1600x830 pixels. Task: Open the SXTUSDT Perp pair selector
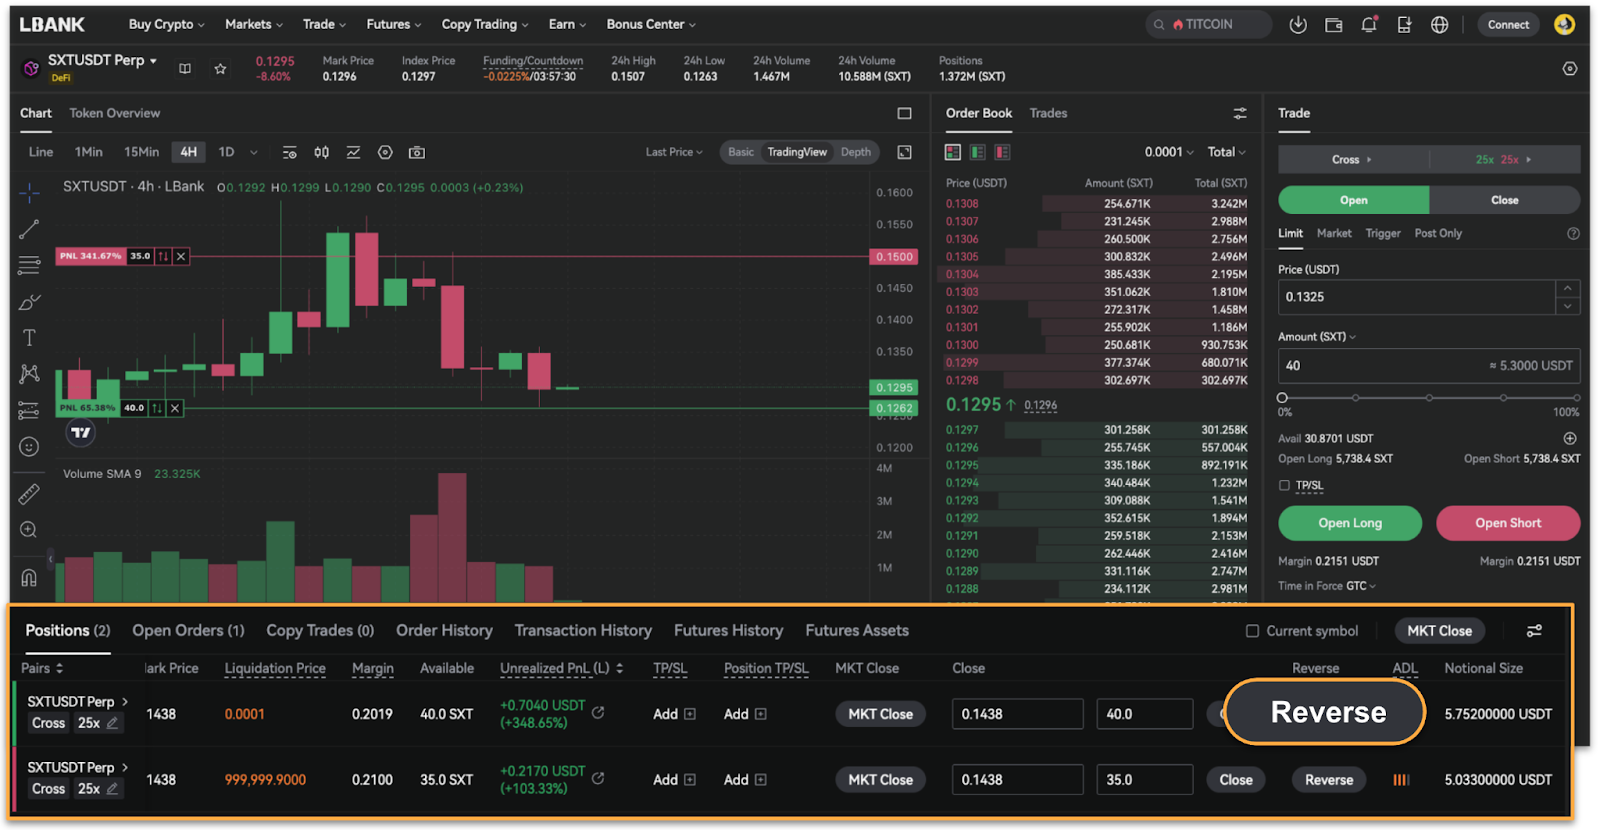(x=102, y=60)
